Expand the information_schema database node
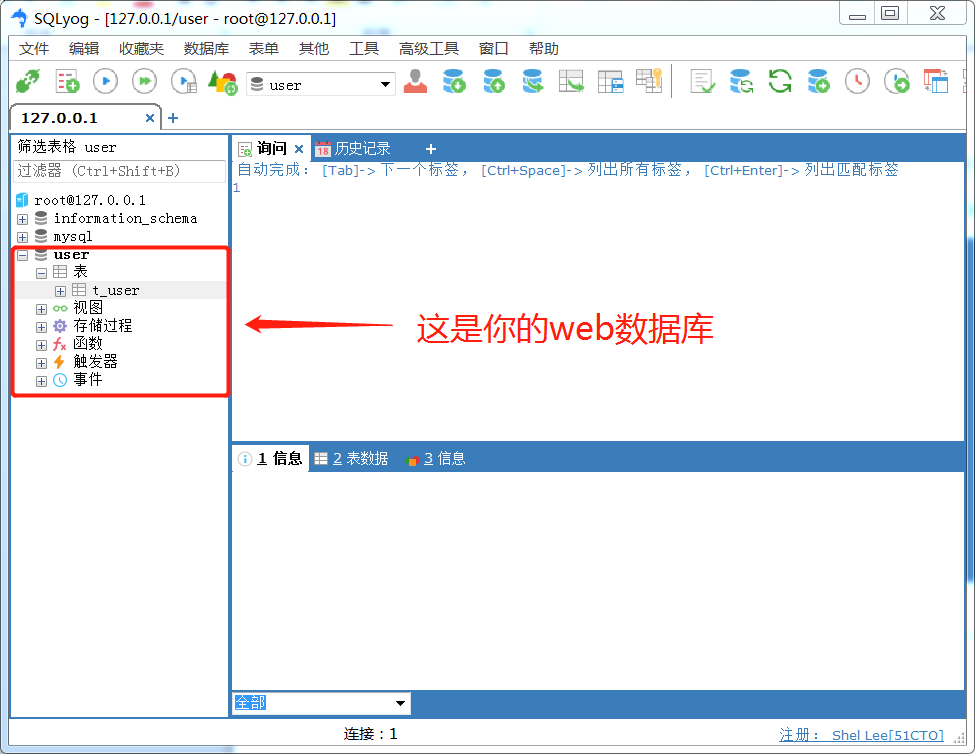Viewport: 975px width, 754px height. pyautogui.click(x=22, y=219)
